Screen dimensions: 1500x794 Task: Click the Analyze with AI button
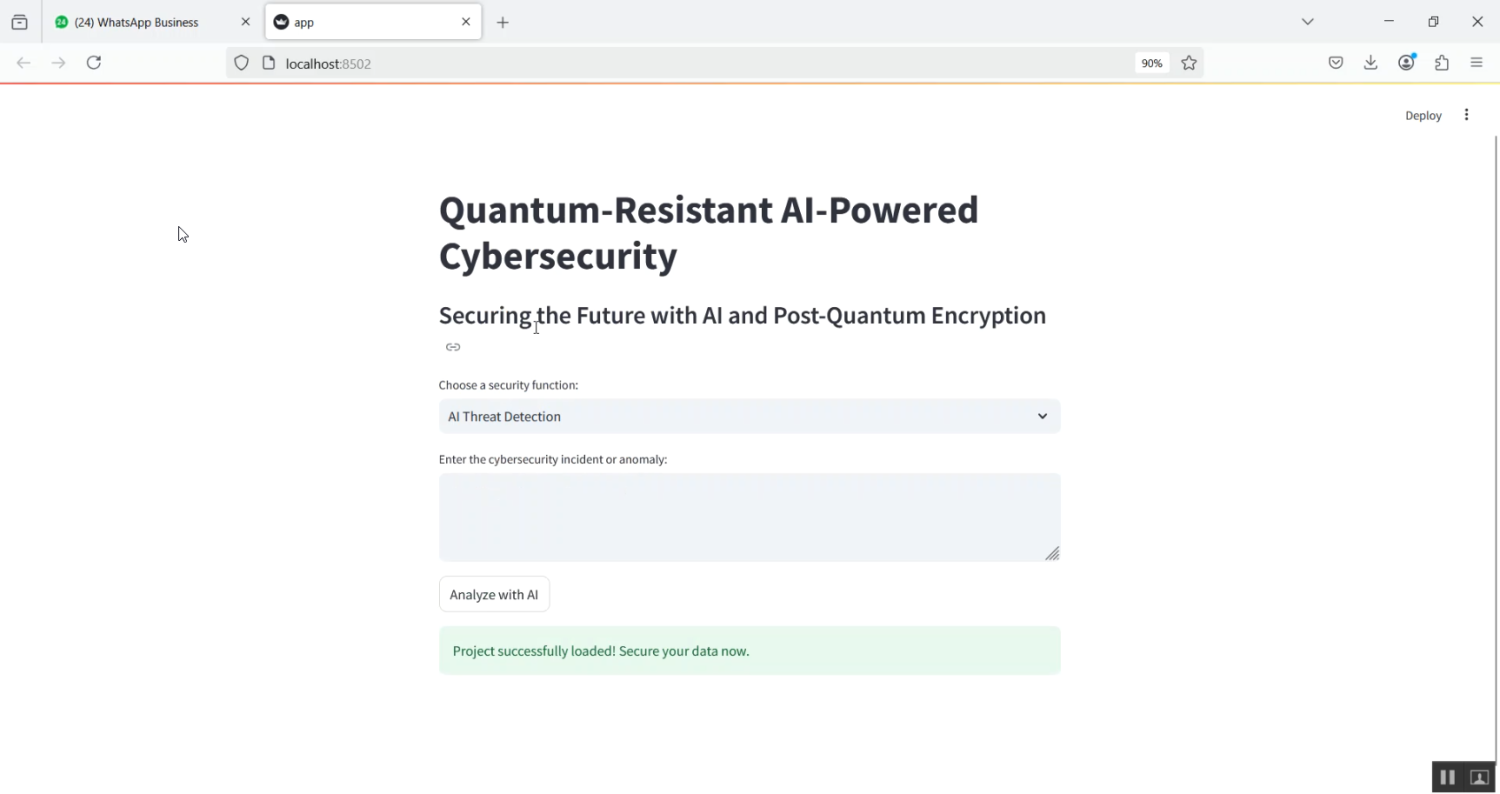point(494,593)
